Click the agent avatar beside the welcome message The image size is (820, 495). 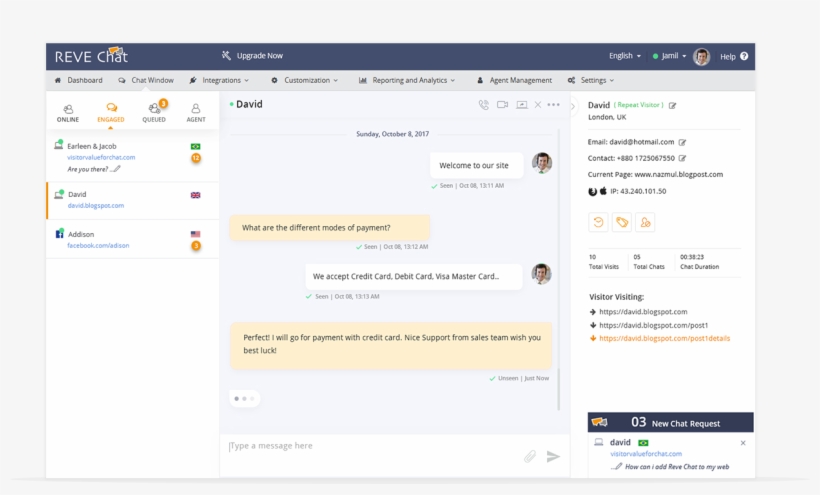click(542, 163)
